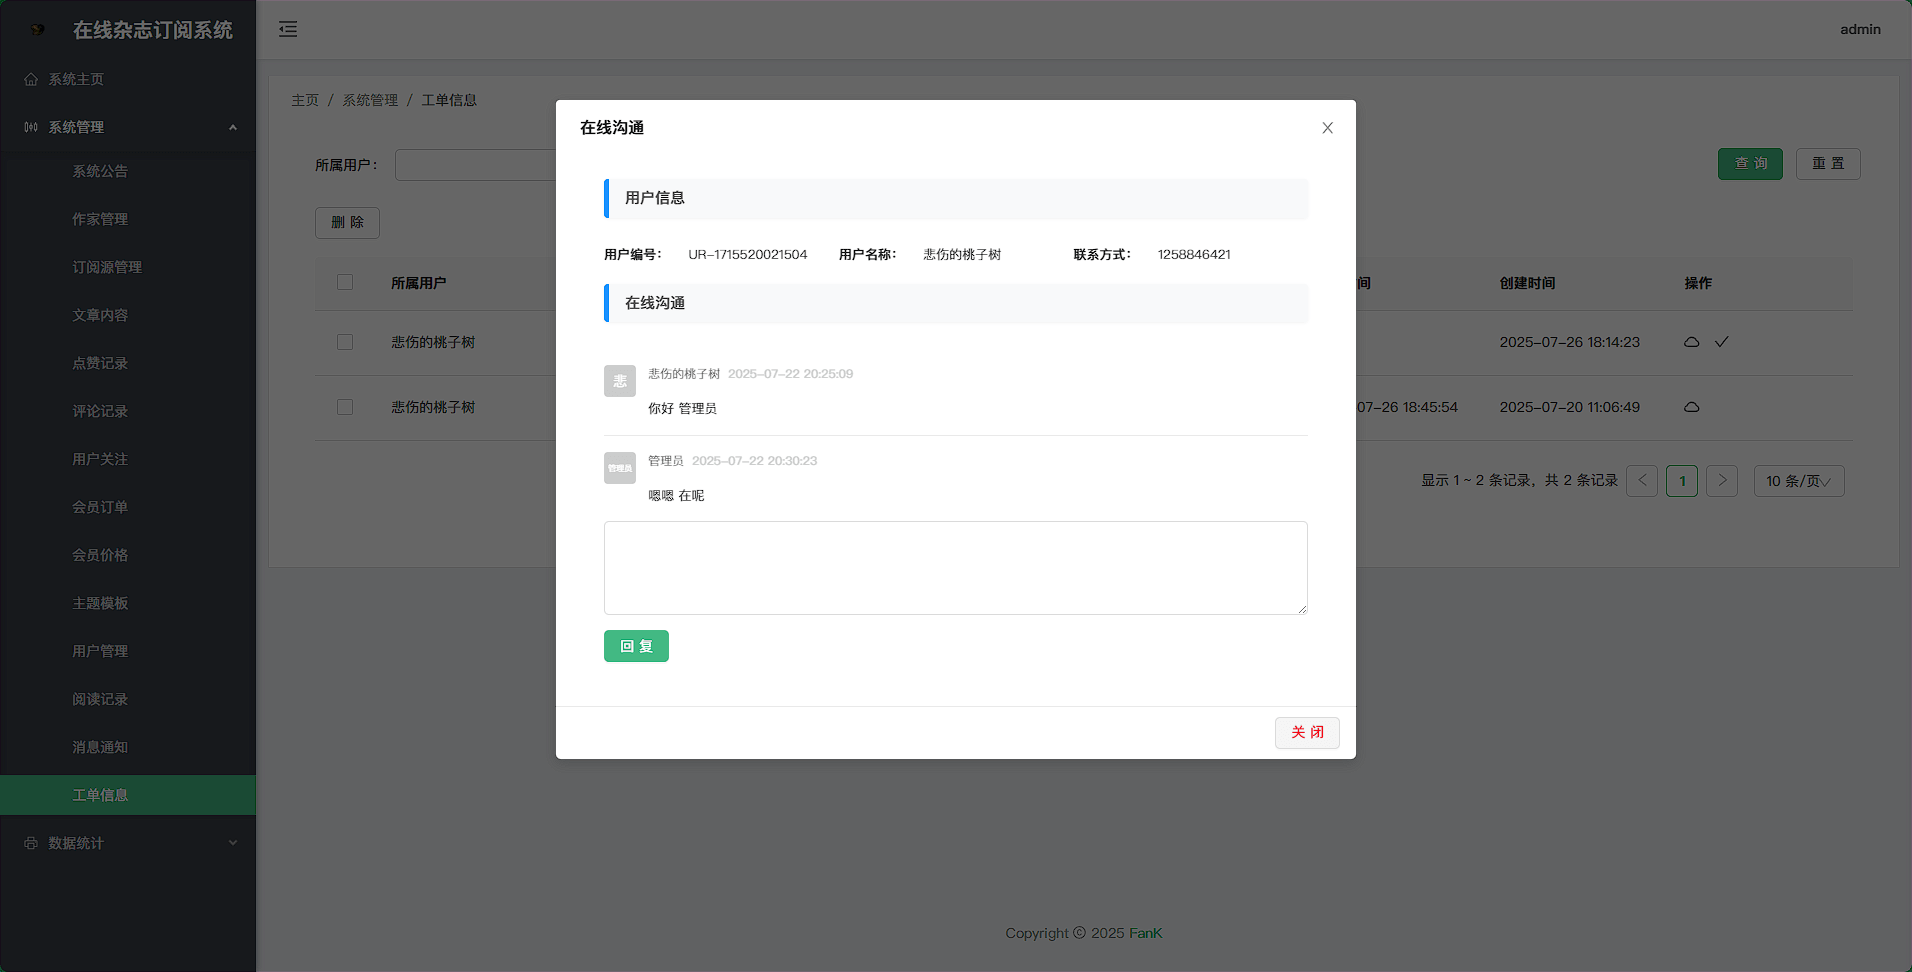Toggle the select-all checkbox in table header
Image resolution: width=1912 pixels, height=972 pixels.
[x=345, y=283]
